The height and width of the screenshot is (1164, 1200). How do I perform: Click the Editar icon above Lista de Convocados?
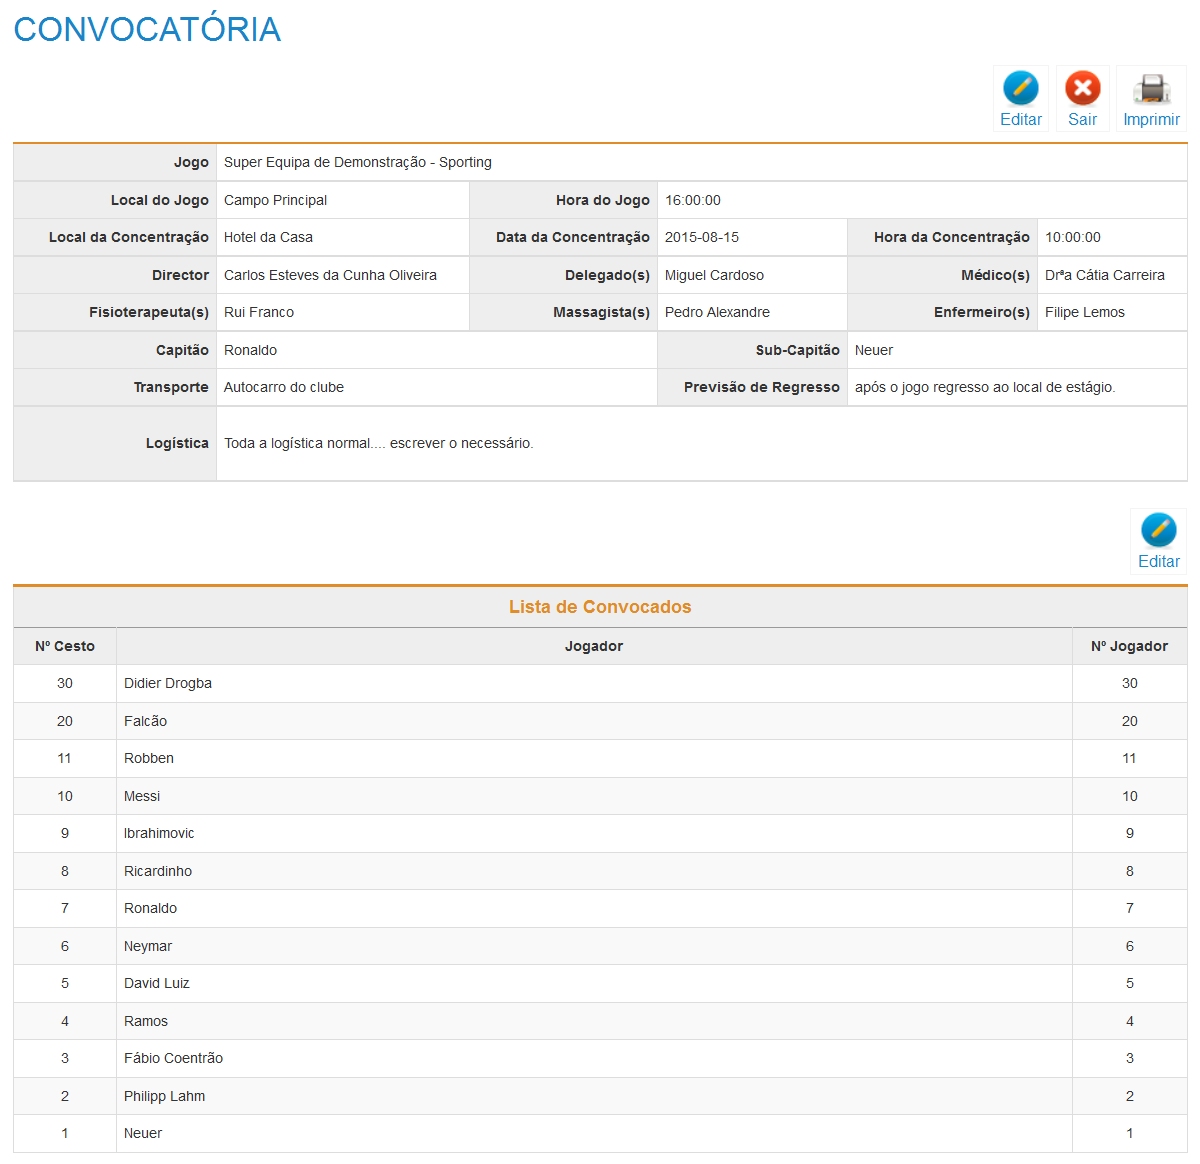[x=1158, y=532]
